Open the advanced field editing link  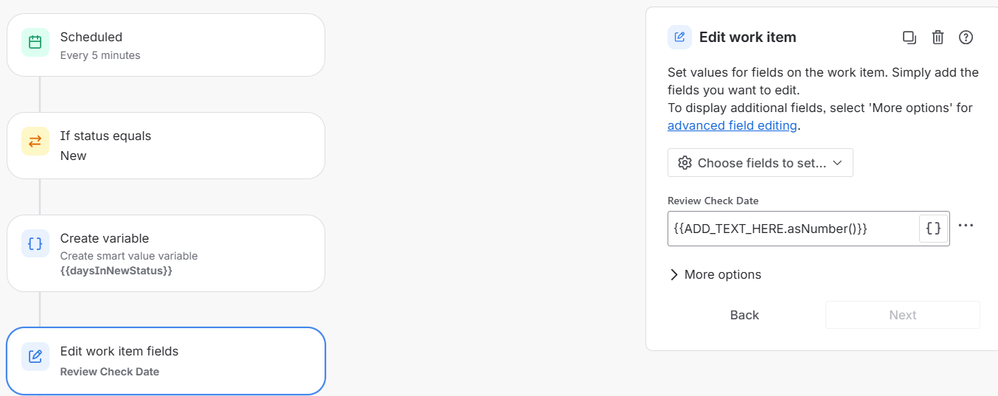point(732,125)
